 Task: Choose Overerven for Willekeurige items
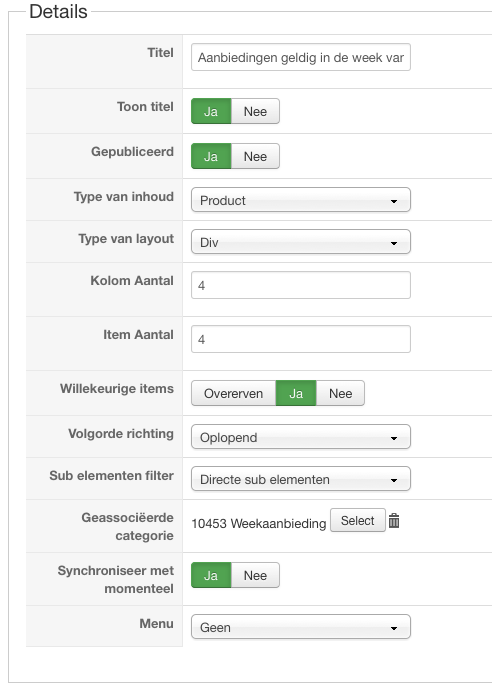pyautogui.click(x=233, y=393)
